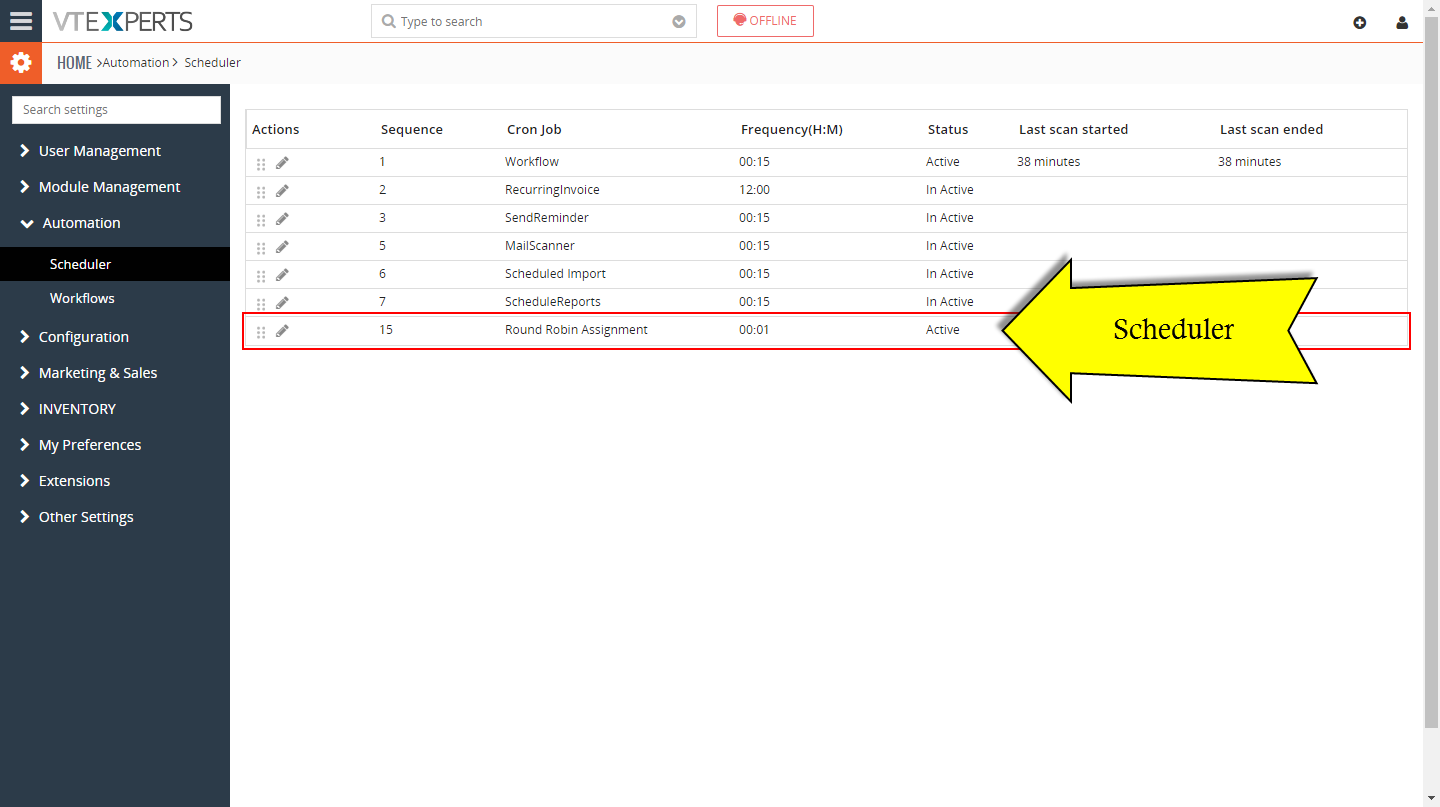Click the 00:01 frequency value
The width and height of the screenshot is (1440, 807).
click(754, 329)
